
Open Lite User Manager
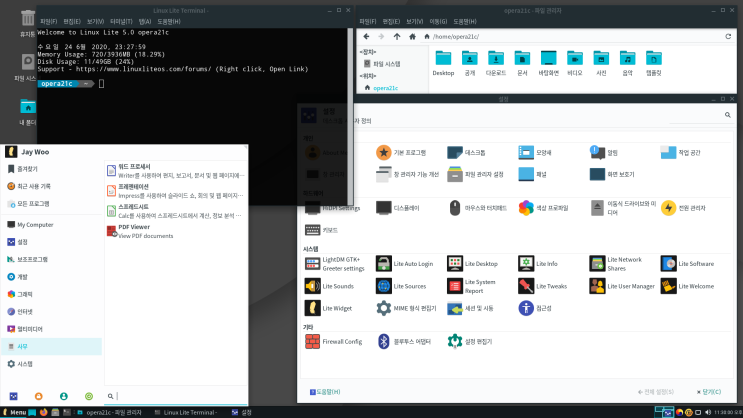[x=622, y=286]
